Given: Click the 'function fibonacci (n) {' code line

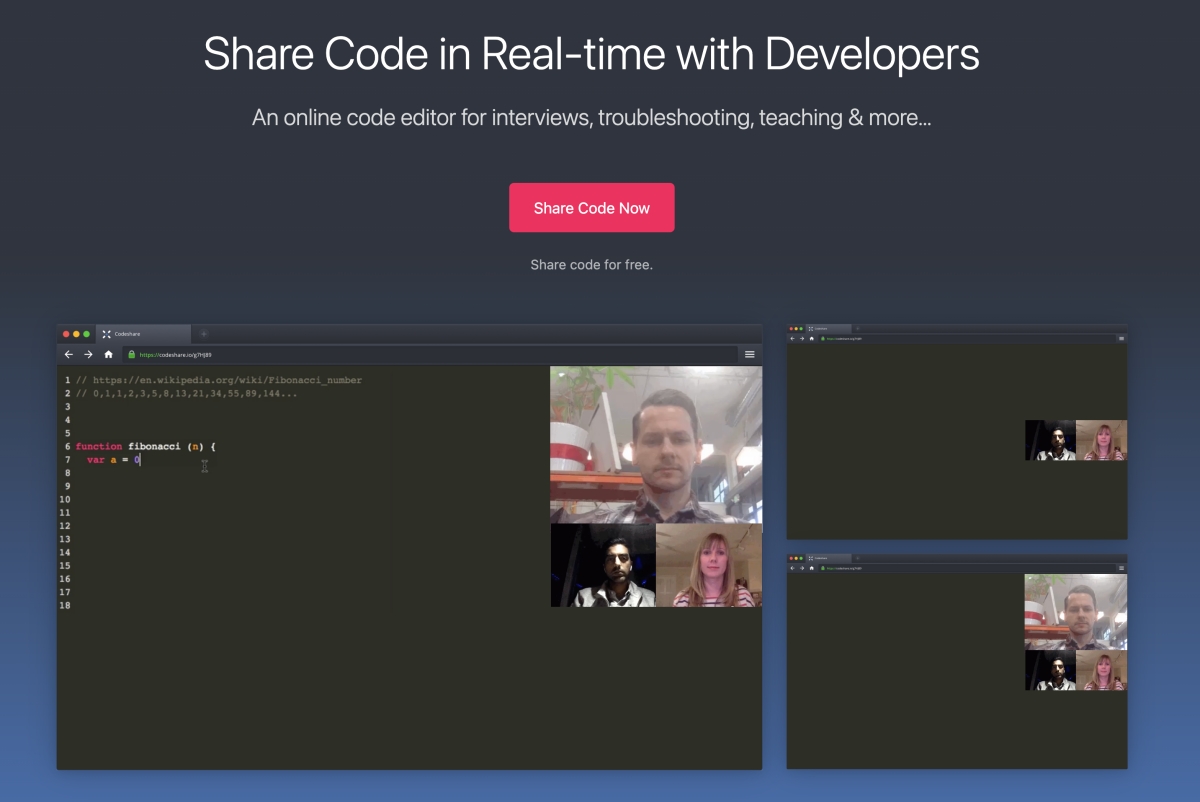Looking at the screenshot, I should tap(146, 446).
